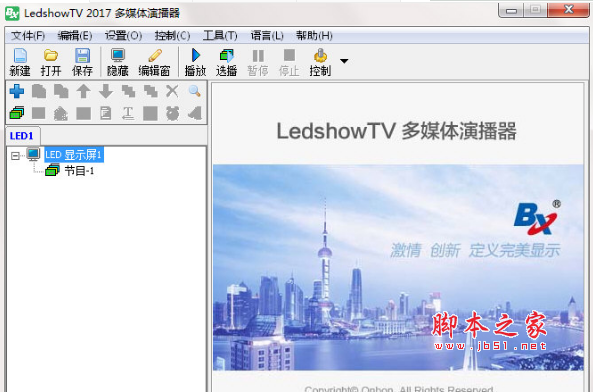
Task: Click the greyed copy icon beside the blue plus
Action: [39, 91]
